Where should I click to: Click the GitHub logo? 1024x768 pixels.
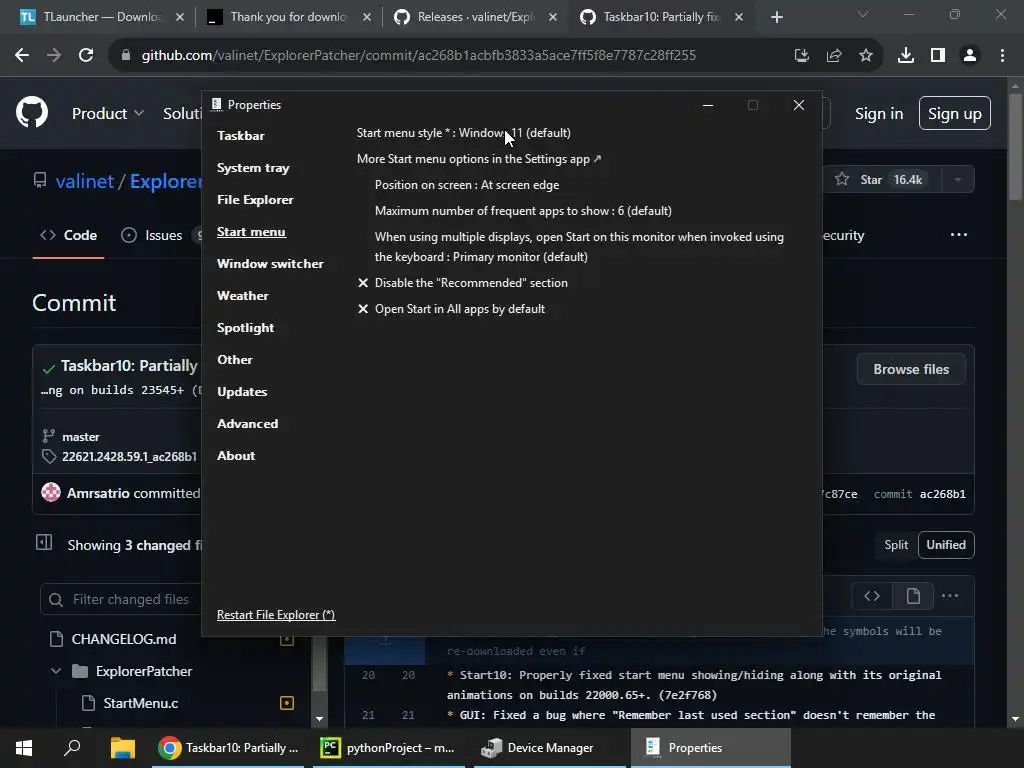32,113
